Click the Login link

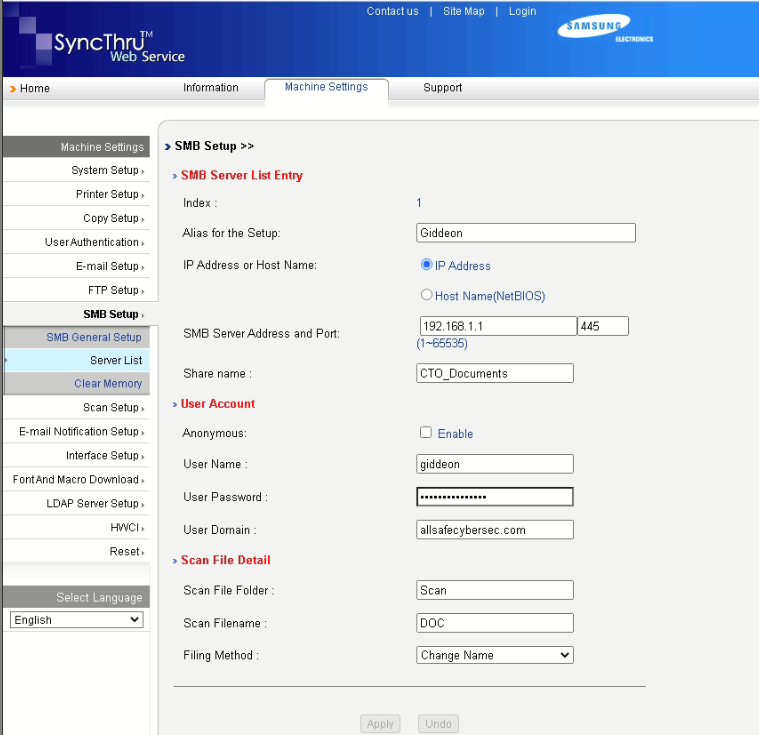coord(522,11)
